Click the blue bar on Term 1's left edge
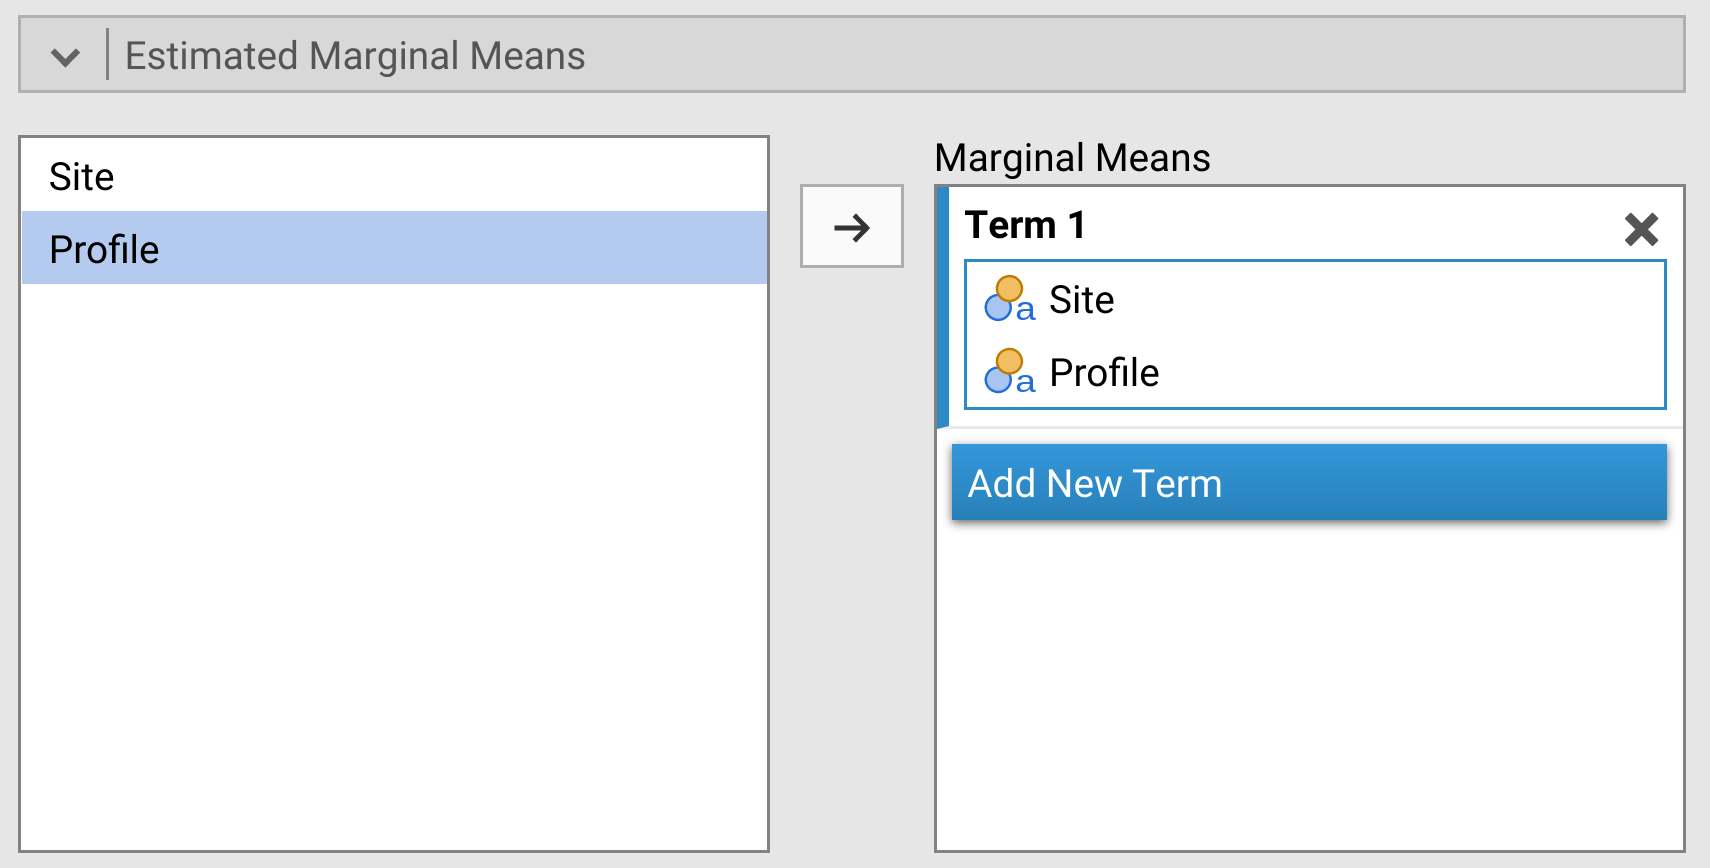Screen dimensions: 1710x868 [942, 307]
